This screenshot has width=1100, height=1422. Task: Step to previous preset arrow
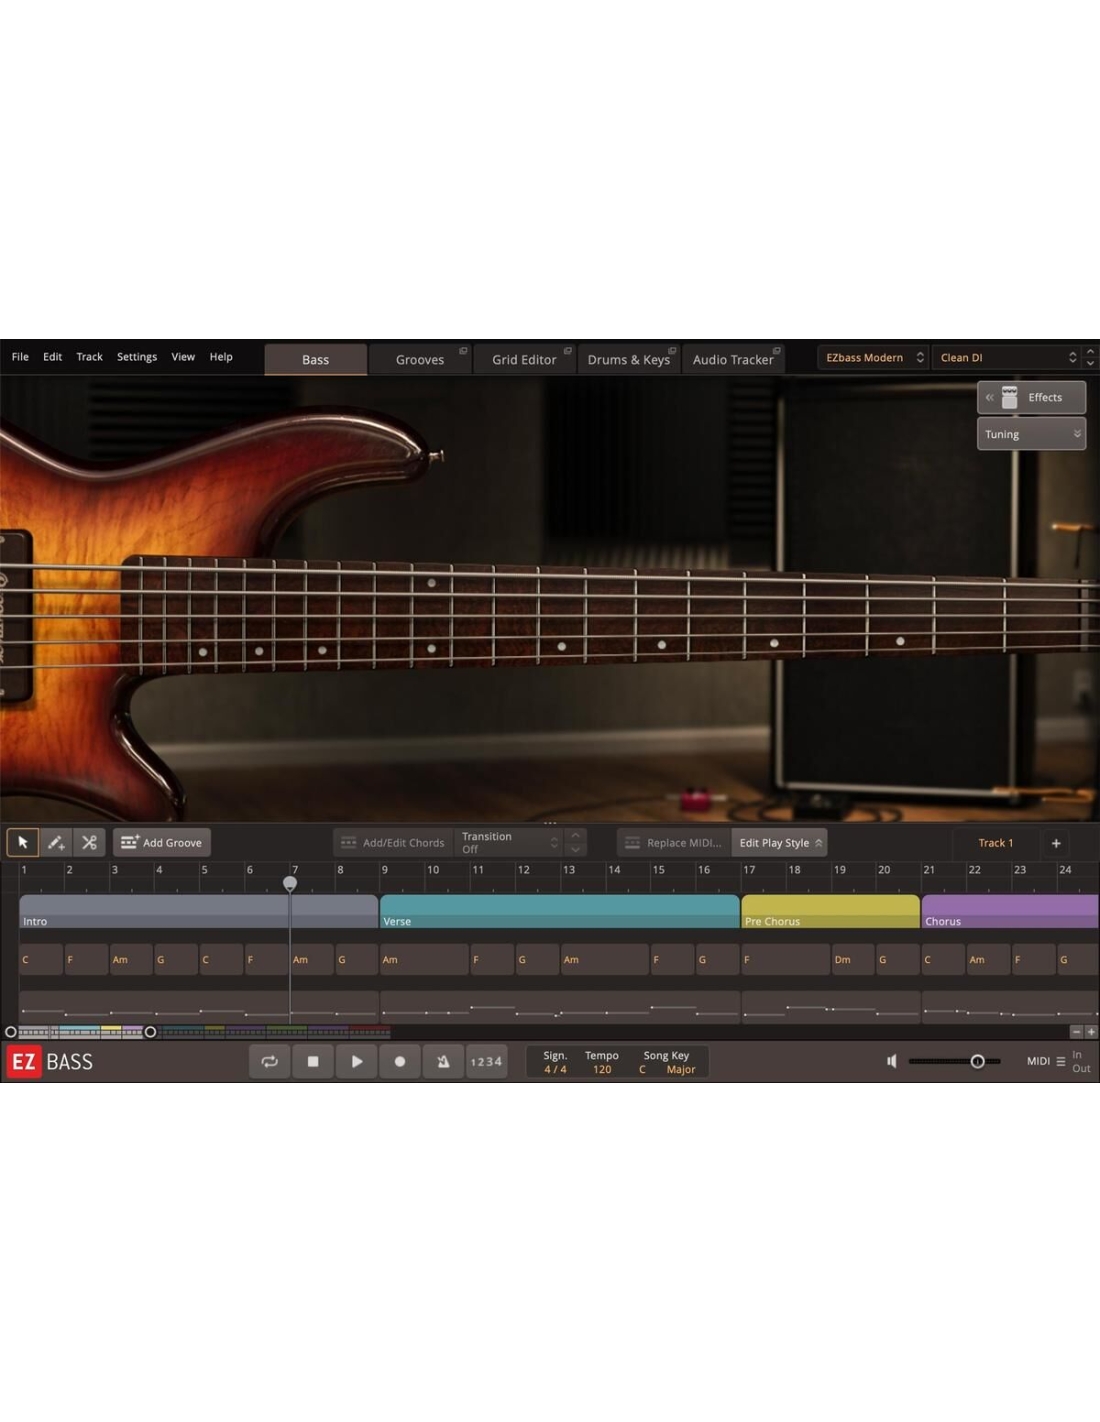pos(1091,352)
